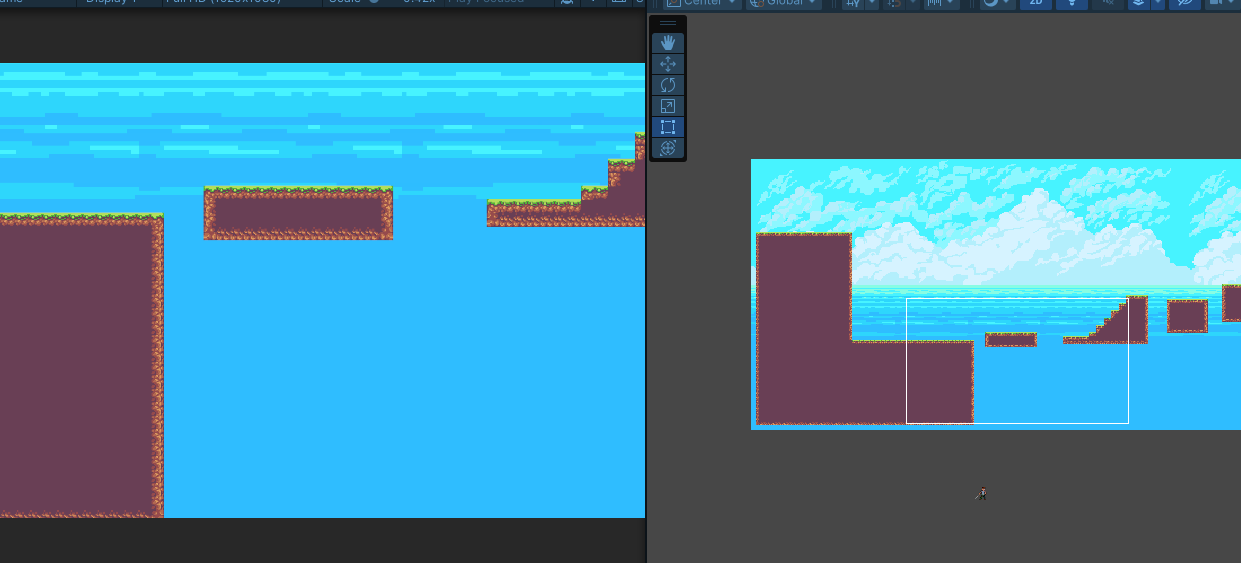Grab the tools overlay drag handle
Image resolution: width=1241 pixels, height=563 pixels.
[668, 23]
